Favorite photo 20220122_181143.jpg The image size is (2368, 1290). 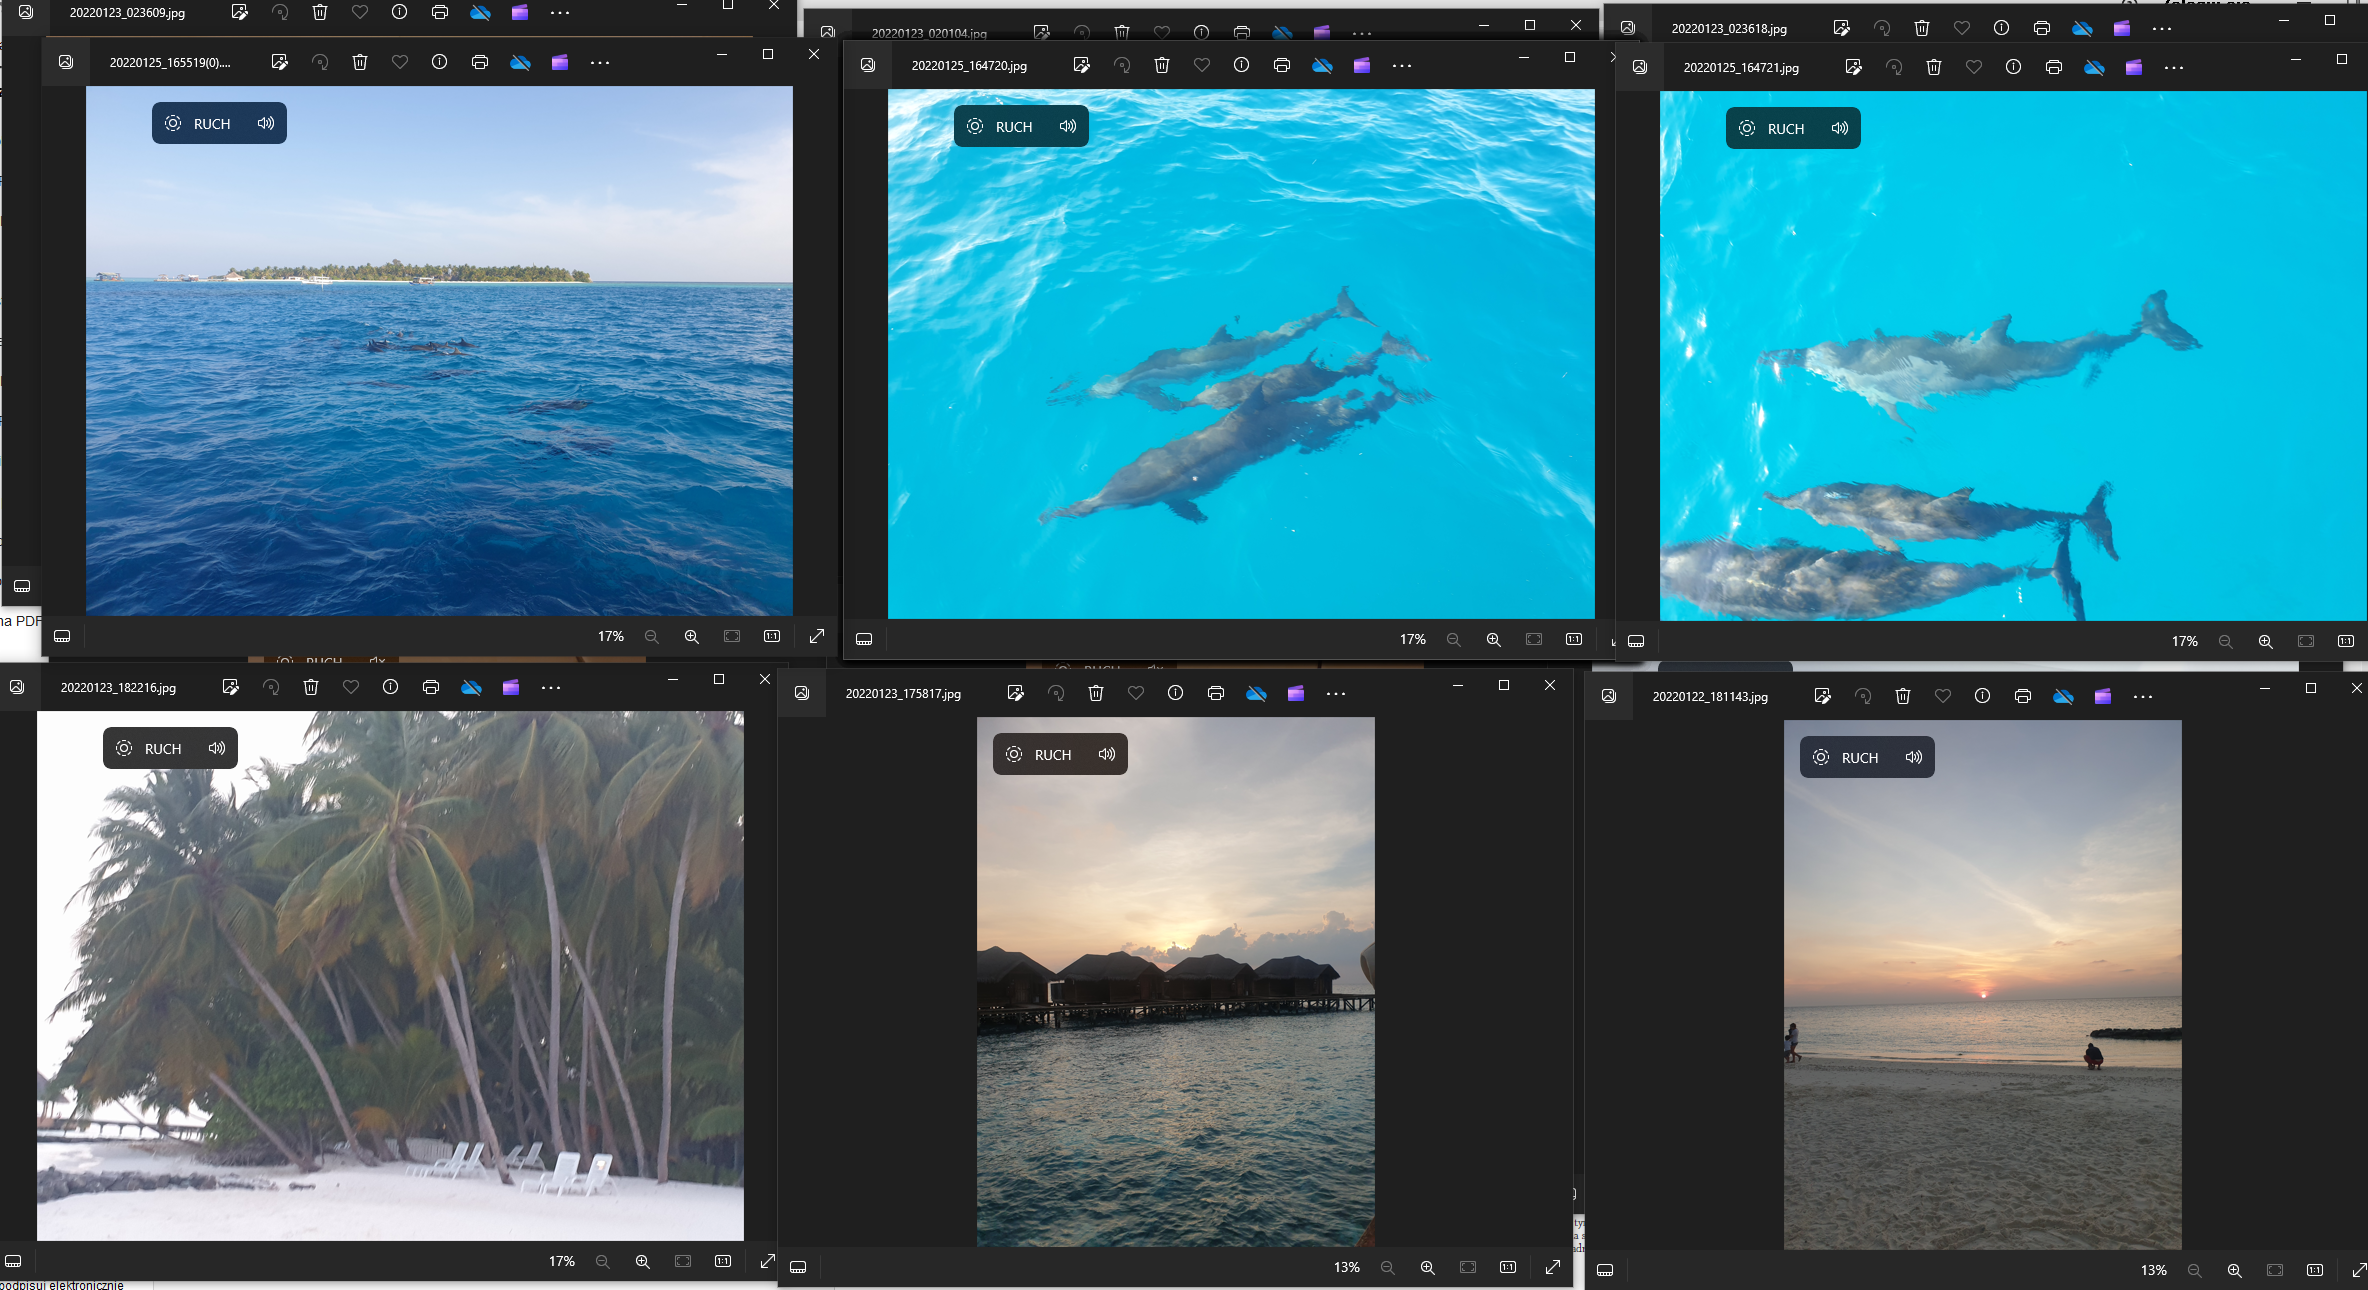1943,696
